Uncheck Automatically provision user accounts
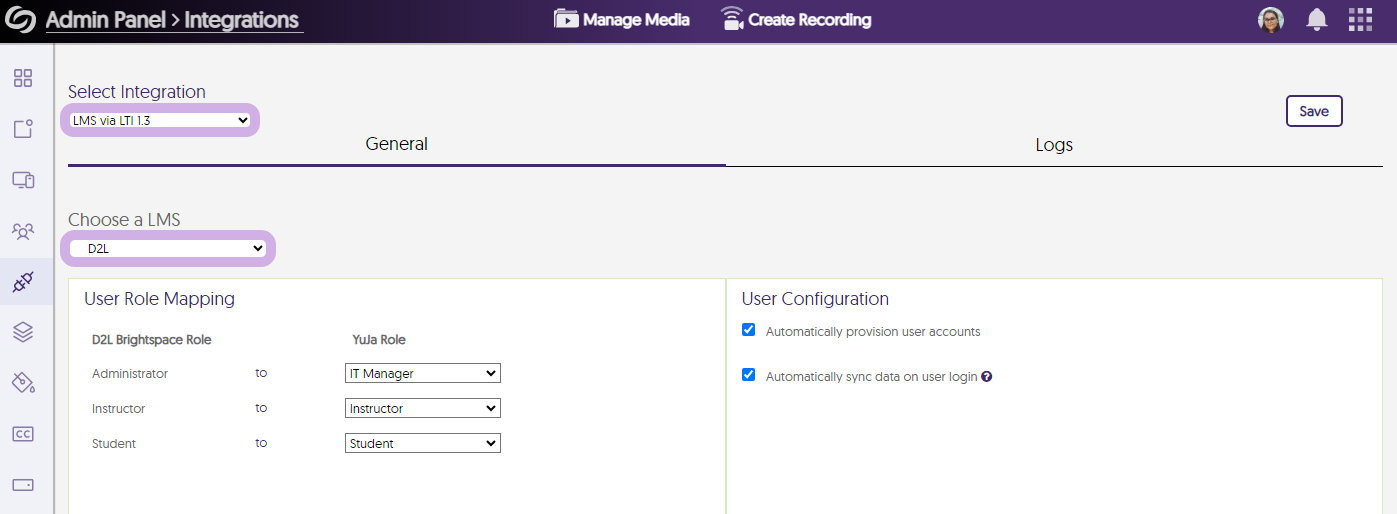Viewport: 1397px width, 514px height. (748, 330)
